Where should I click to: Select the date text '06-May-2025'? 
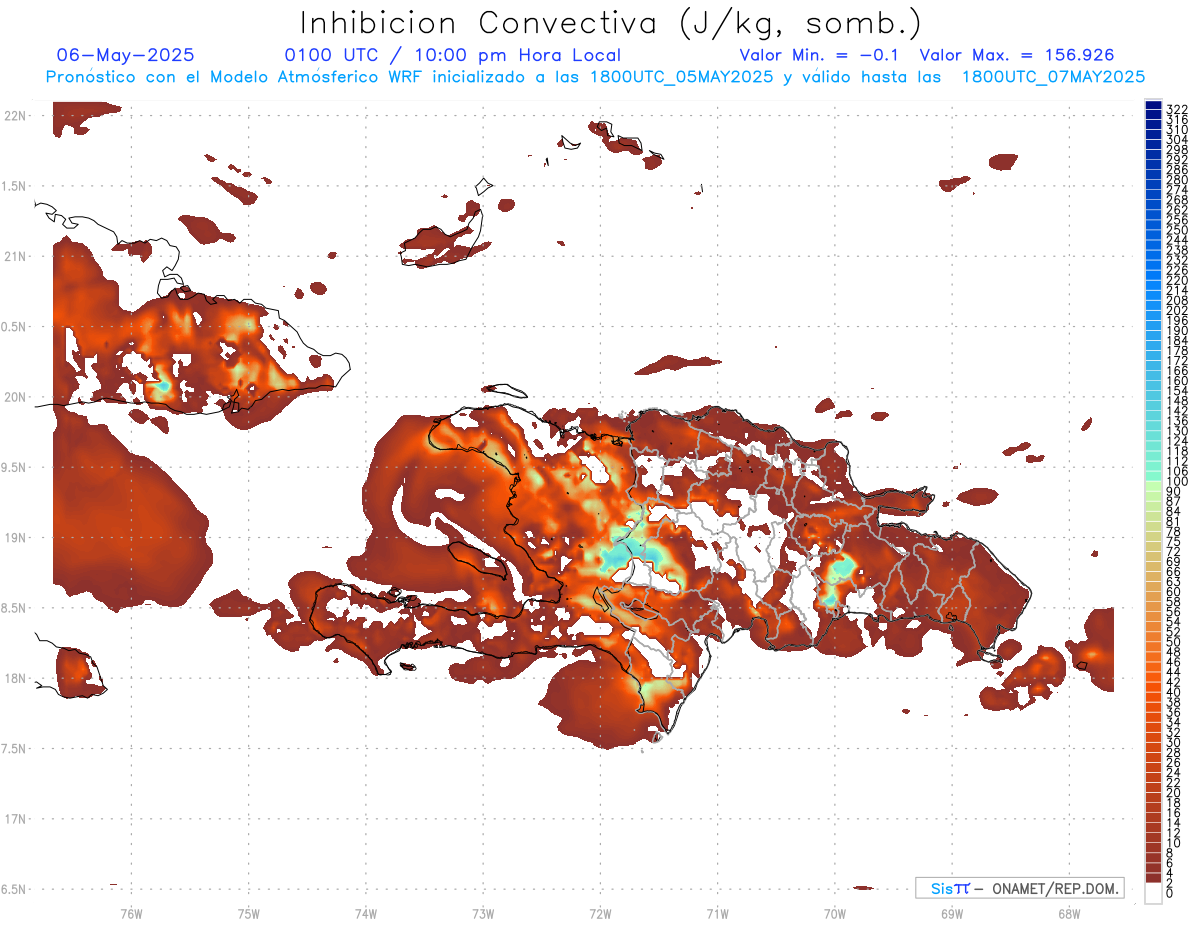[x=126, y=55]
